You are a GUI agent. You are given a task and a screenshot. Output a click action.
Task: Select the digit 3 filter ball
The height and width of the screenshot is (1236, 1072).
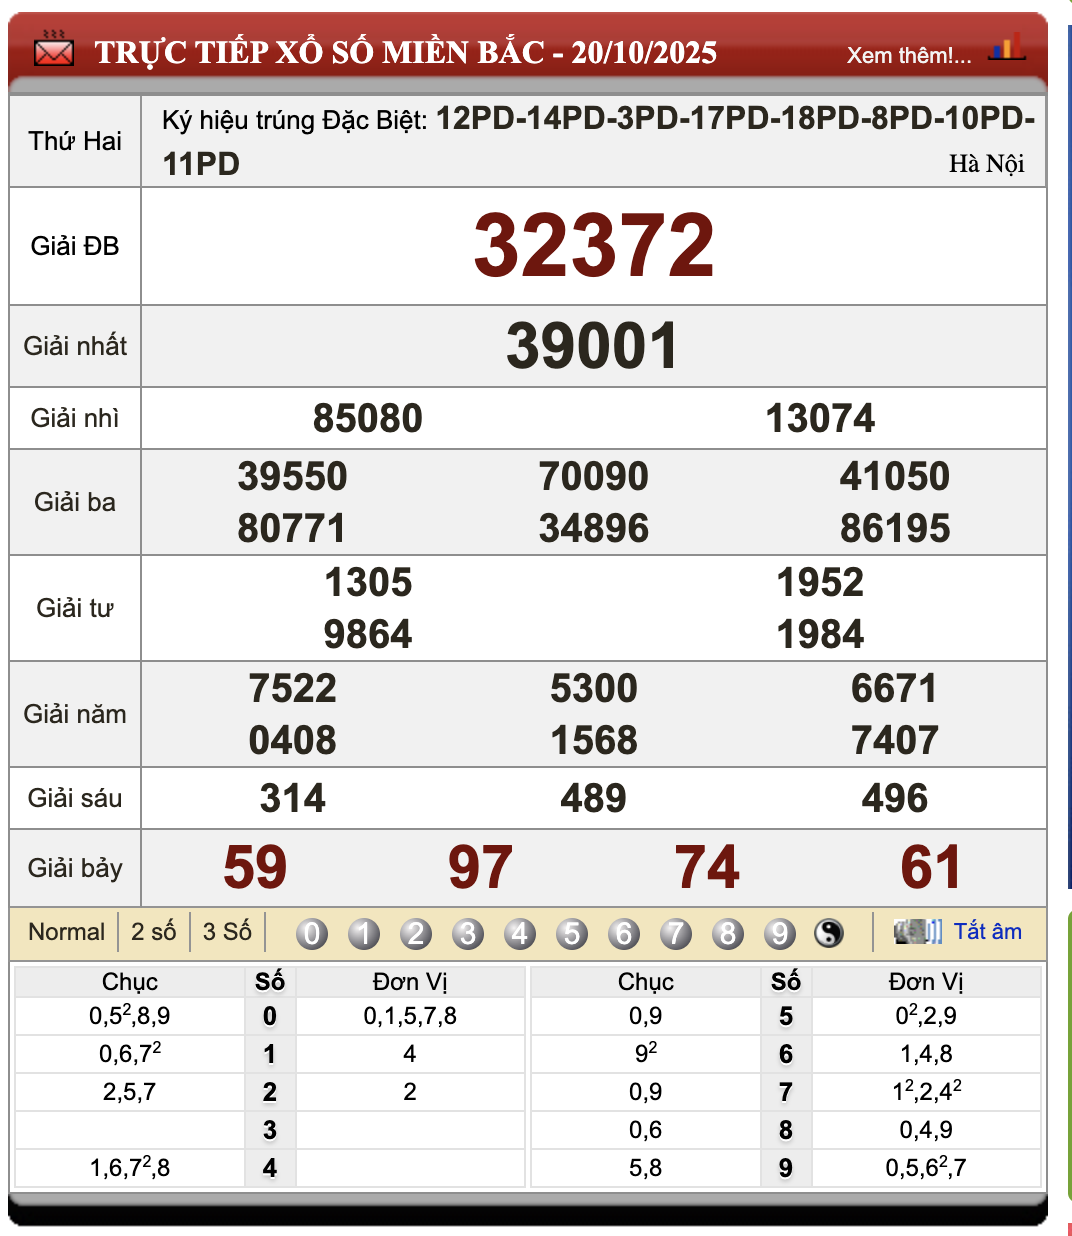pyautogui.click(x=468, y=933)
